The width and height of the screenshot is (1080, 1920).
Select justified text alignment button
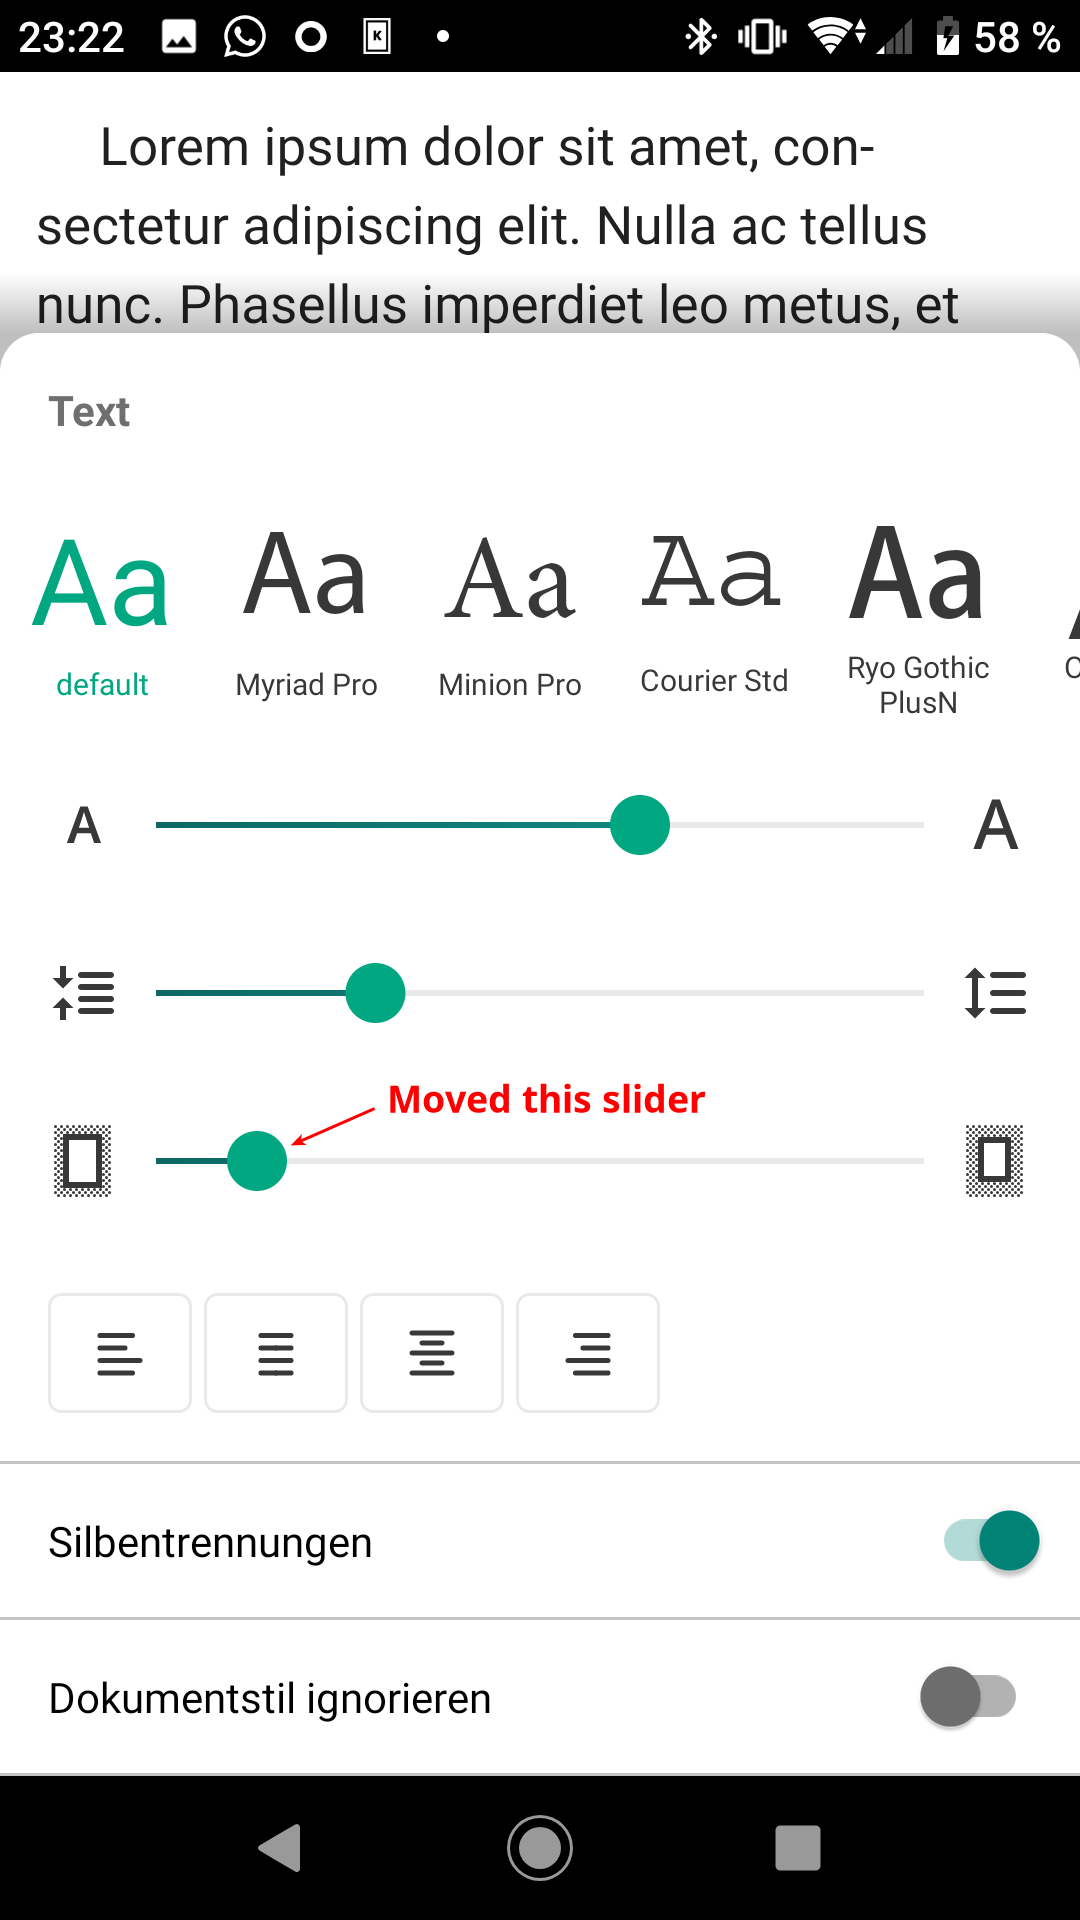pyautogui.click(x=276, y=1353)
